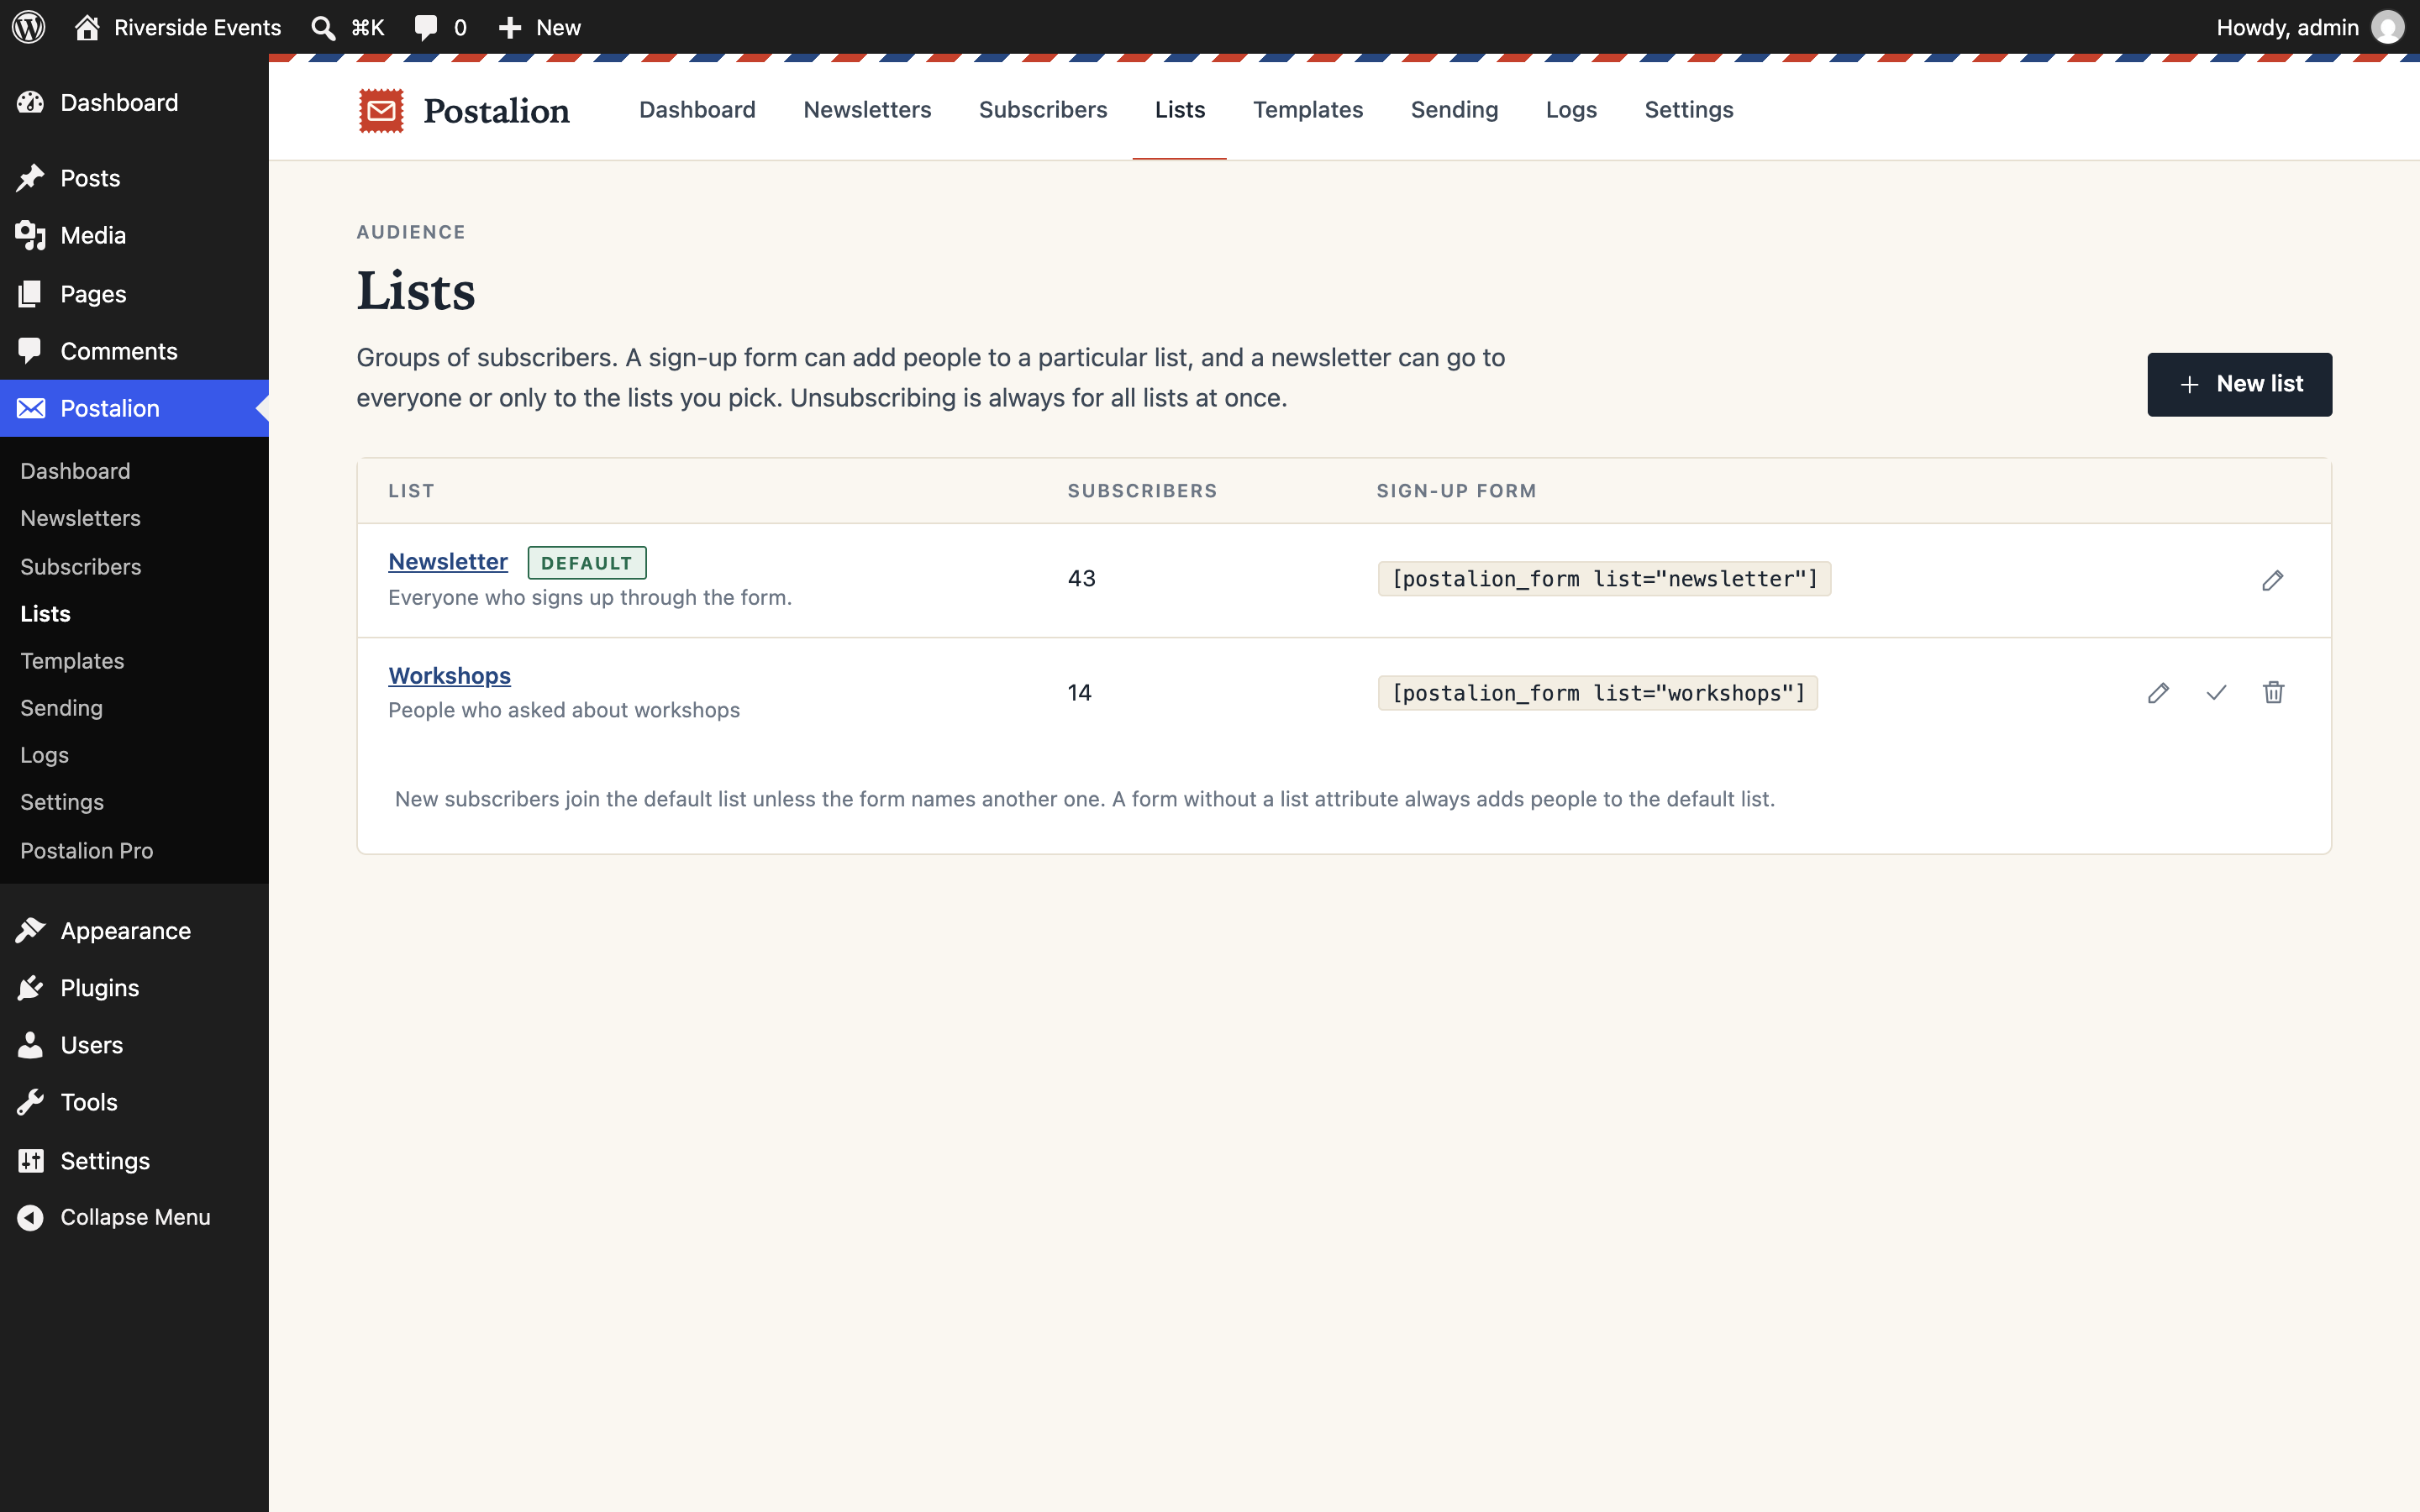Click the Postalion stamp logo

tap(381, 110)
